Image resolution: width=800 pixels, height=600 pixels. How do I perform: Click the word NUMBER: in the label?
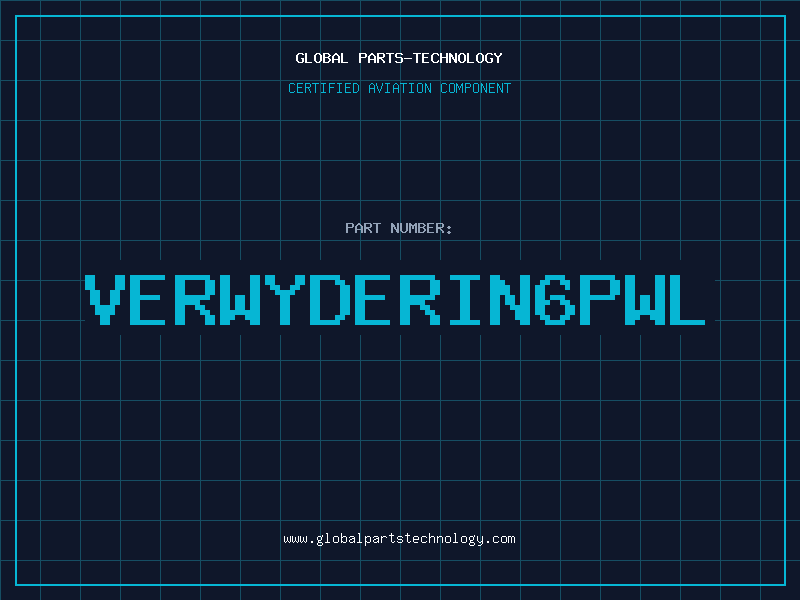point(421,228)
